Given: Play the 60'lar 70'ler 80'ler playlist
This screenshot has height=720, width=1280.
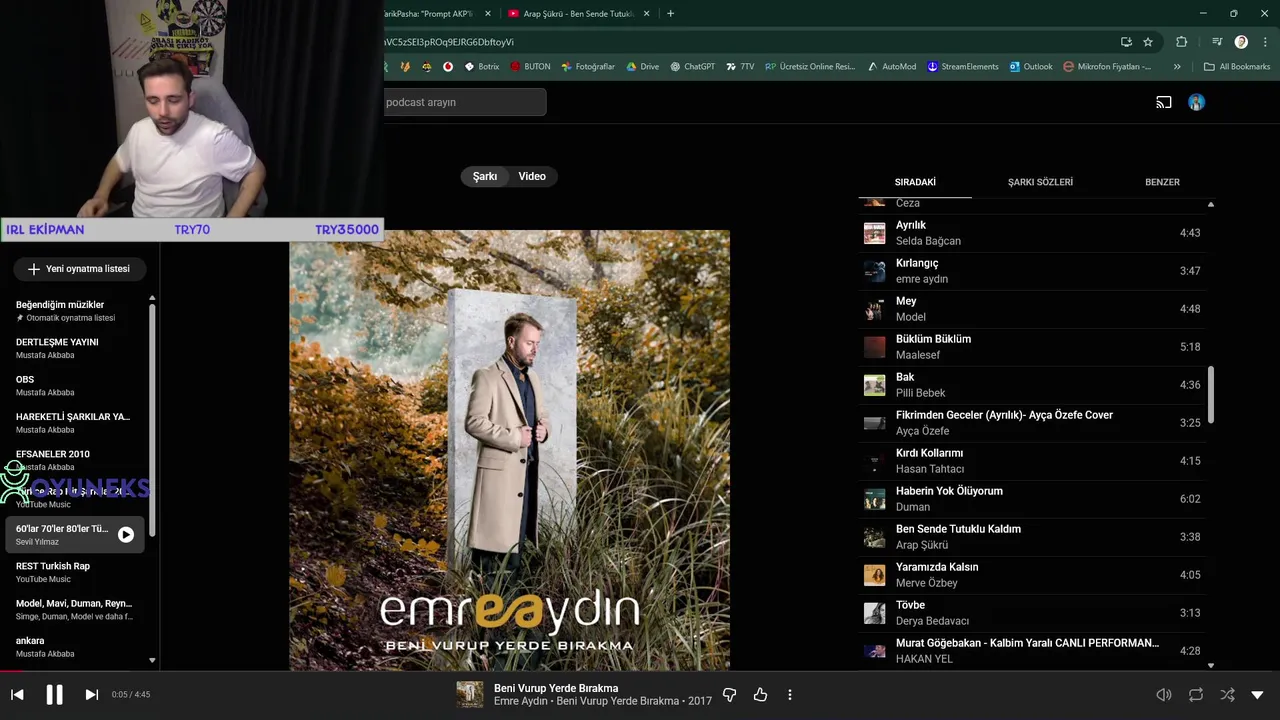Looking at the screenshot, I should coord(126,535).
